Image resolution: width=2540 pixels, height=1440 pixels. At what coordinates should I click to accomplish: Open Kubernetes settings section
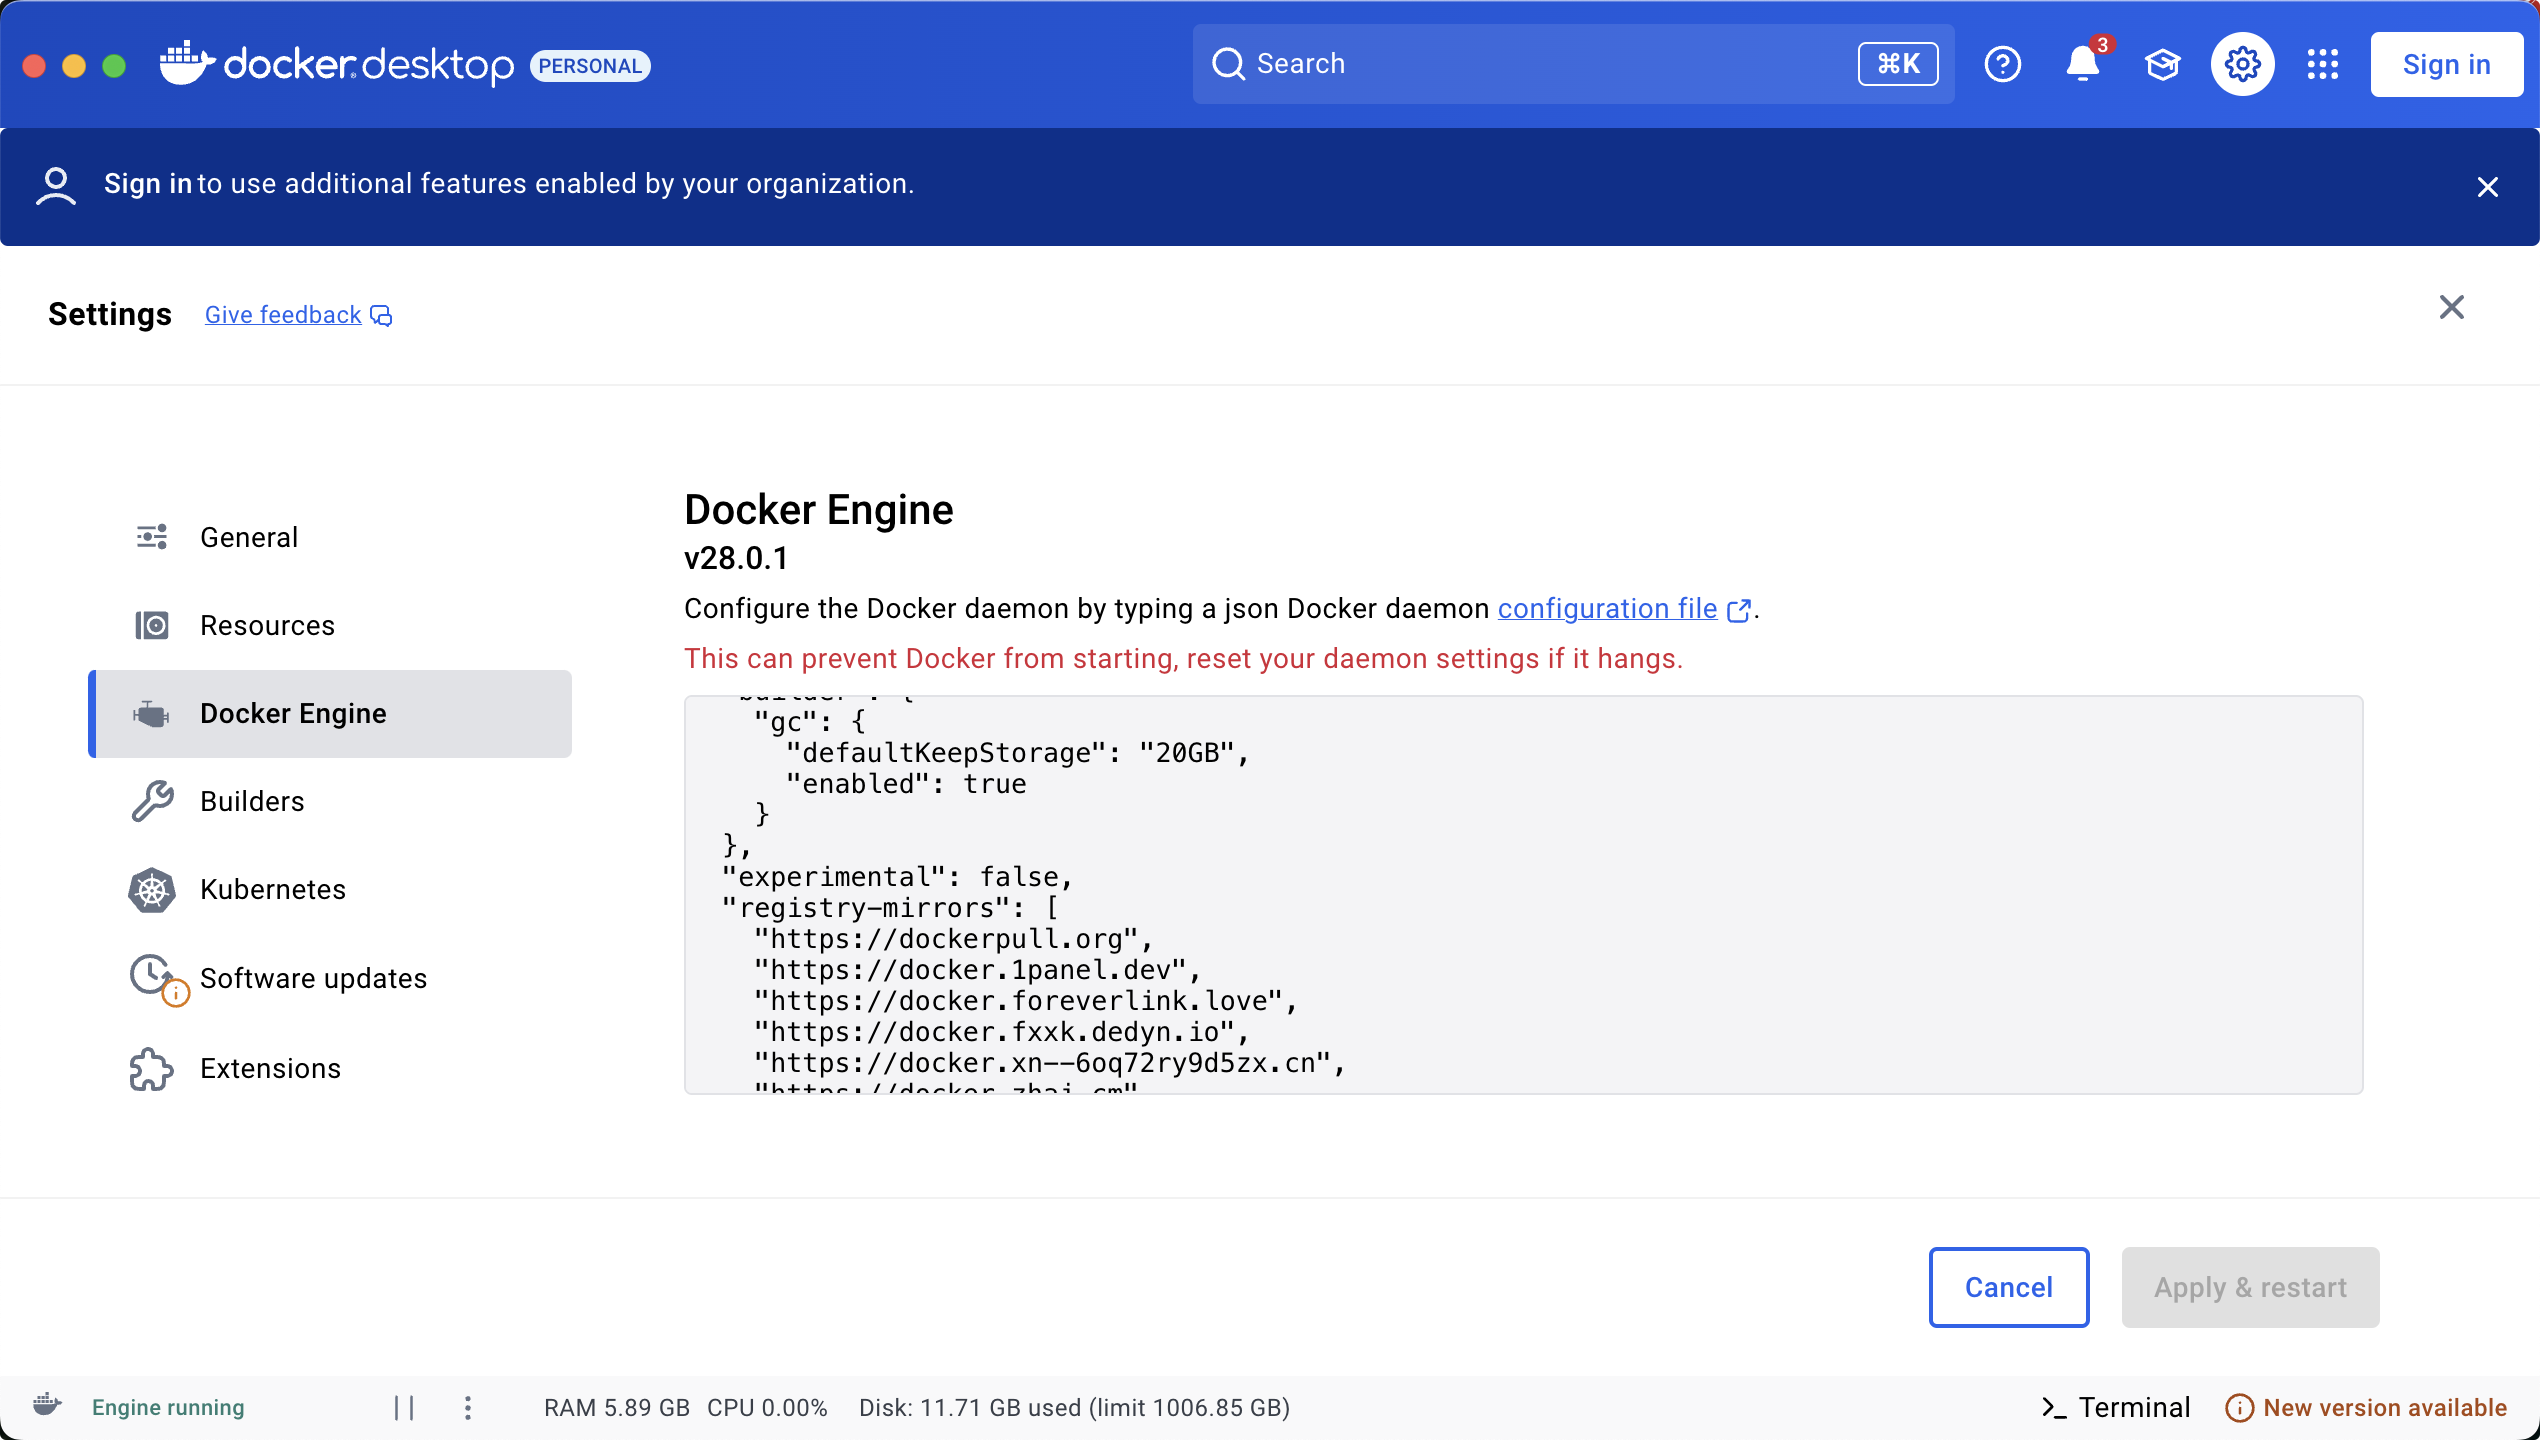click(272, 889)
